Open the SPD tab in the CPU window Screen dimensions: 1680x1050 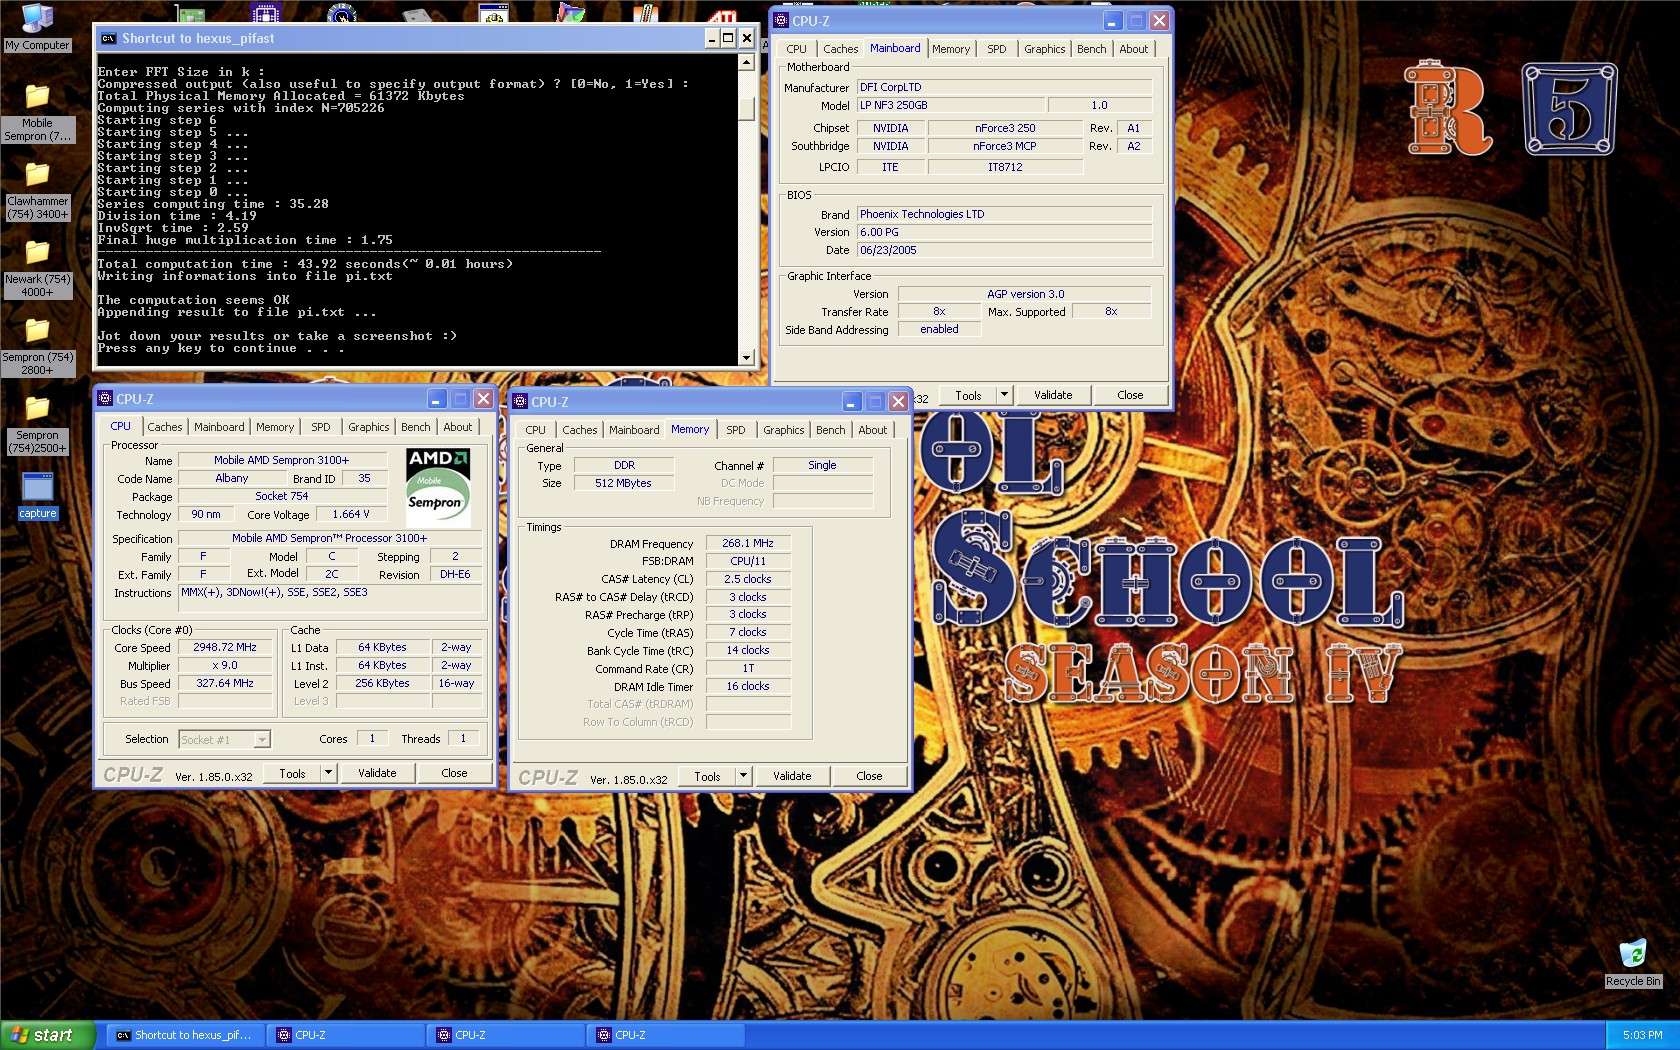coord(320,427)
